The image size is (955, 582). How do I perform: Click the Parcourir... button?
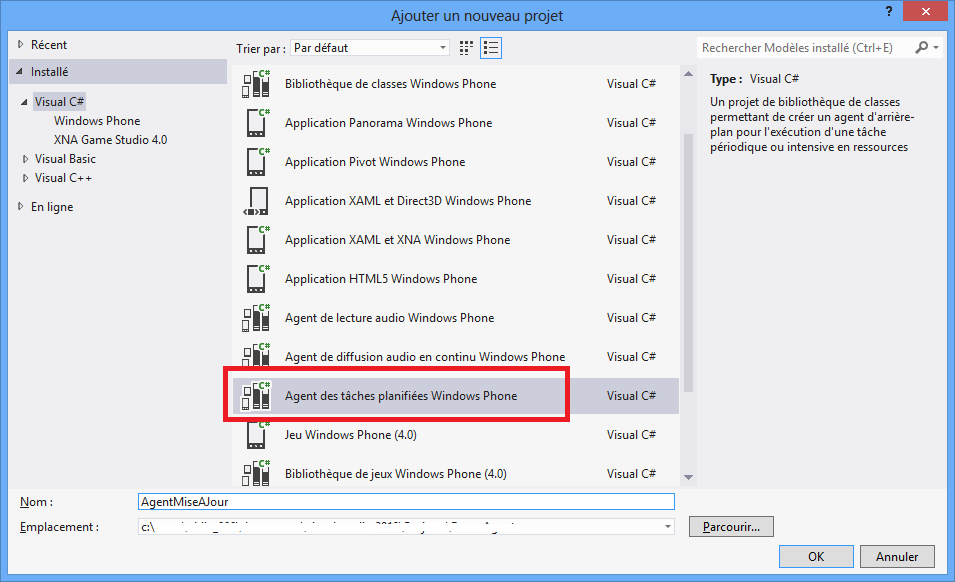tap(731, 527)
